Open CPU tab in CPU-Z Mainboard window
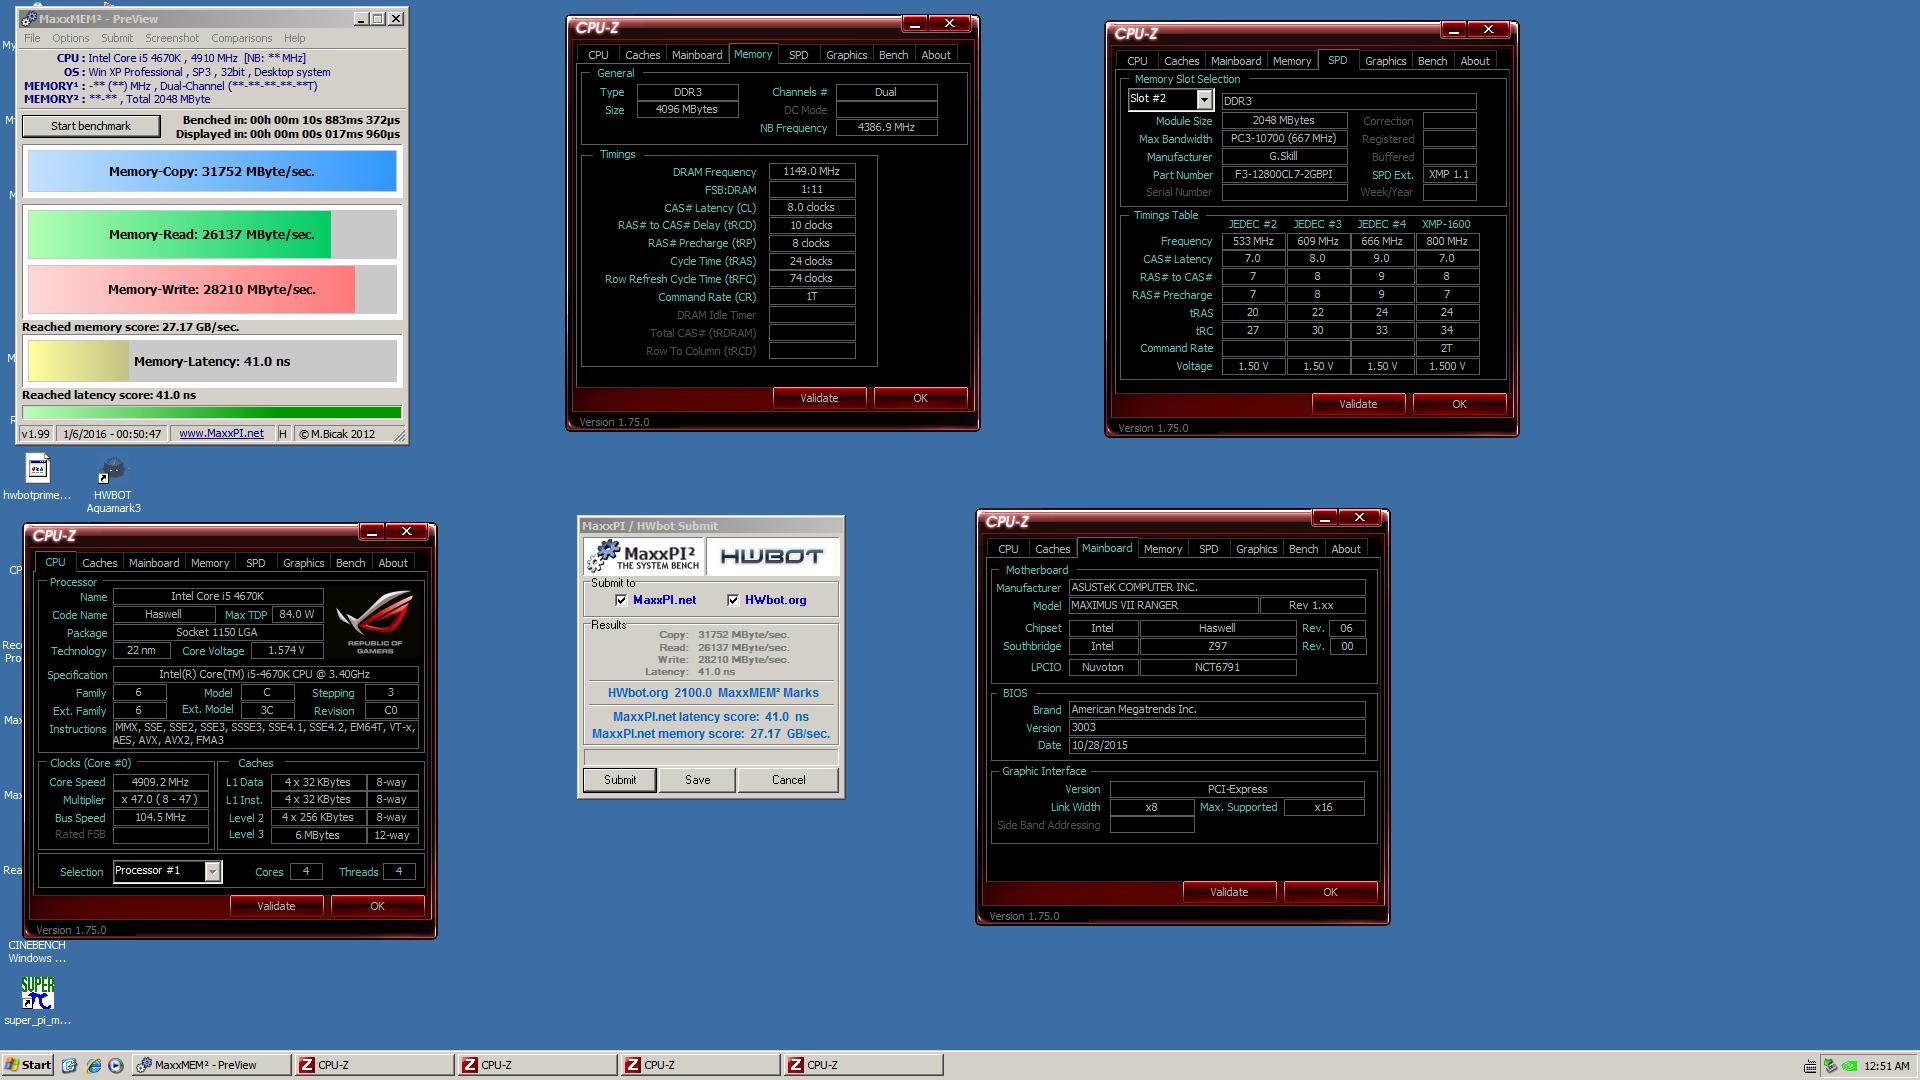 tap(1008, 549)
